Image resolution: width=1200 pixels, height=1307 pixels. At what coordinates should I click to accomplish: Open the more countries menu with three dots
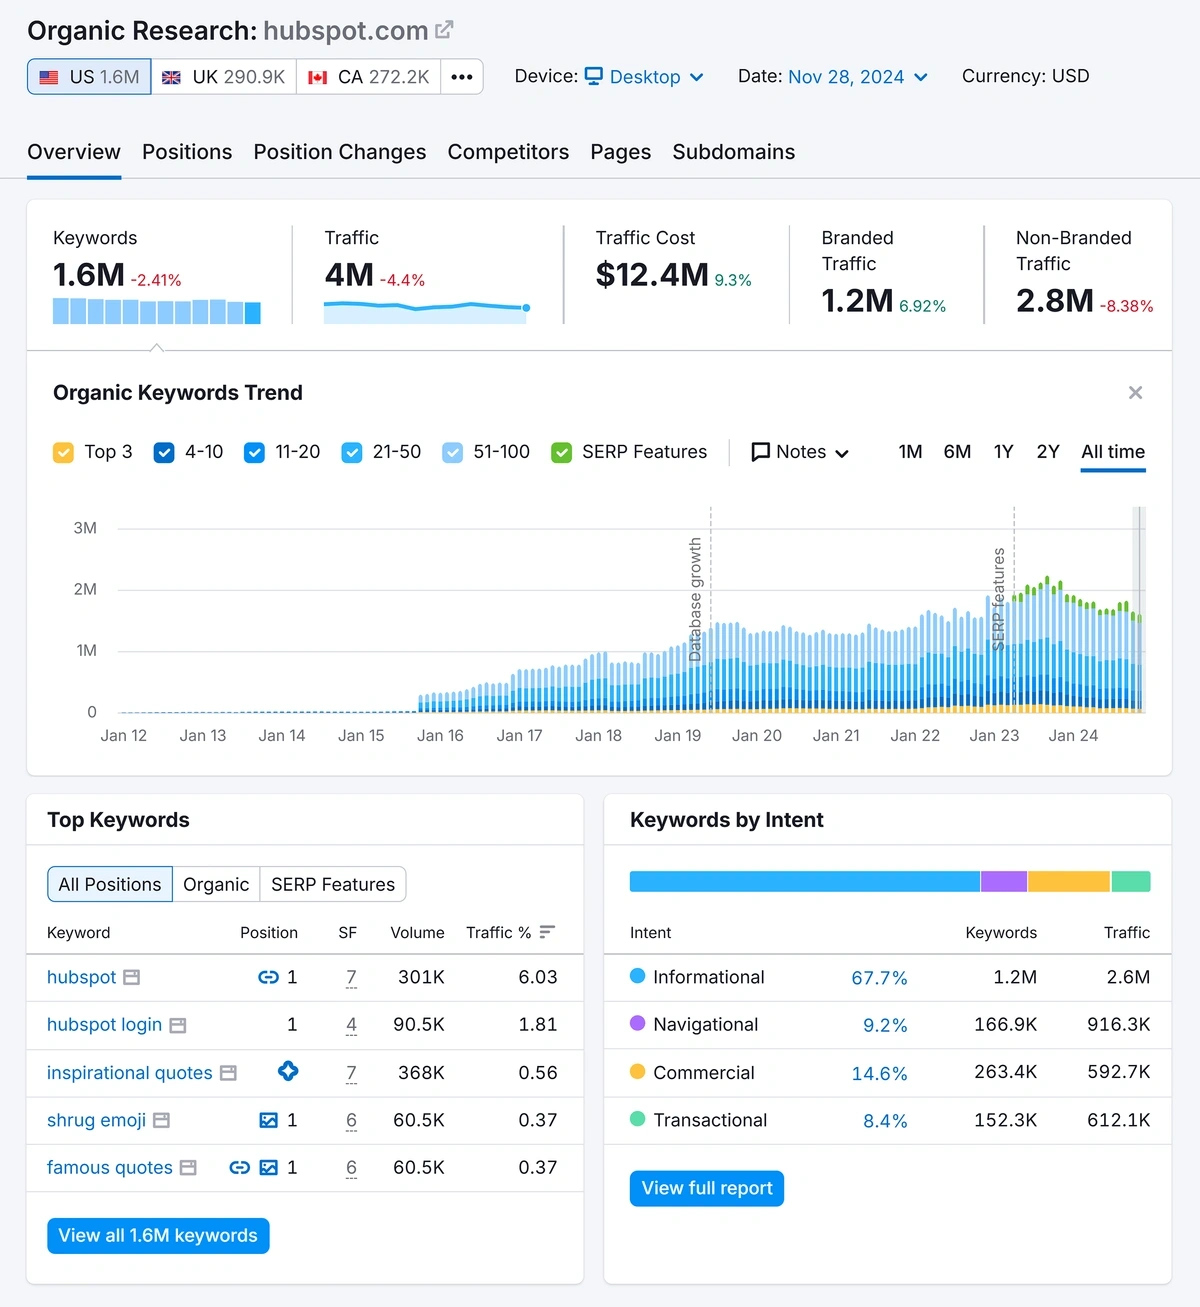pos(461,76)
